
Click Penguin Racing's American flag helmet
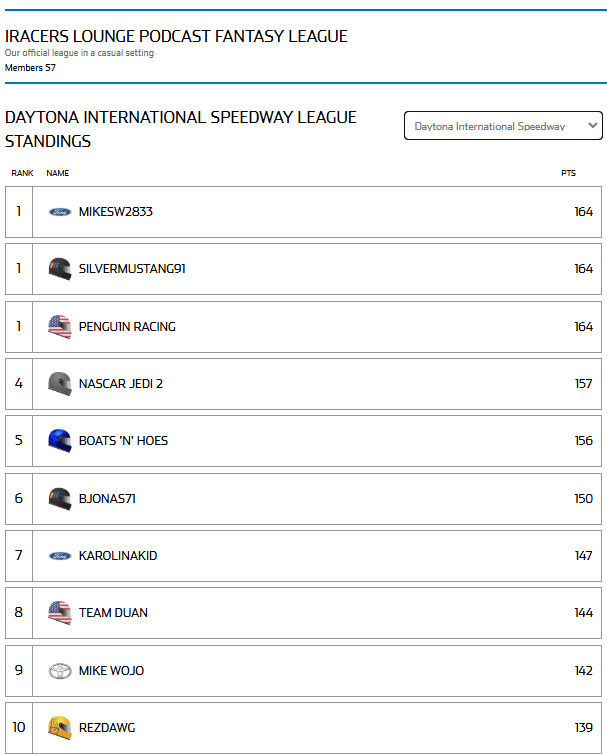tap(60, 327)
